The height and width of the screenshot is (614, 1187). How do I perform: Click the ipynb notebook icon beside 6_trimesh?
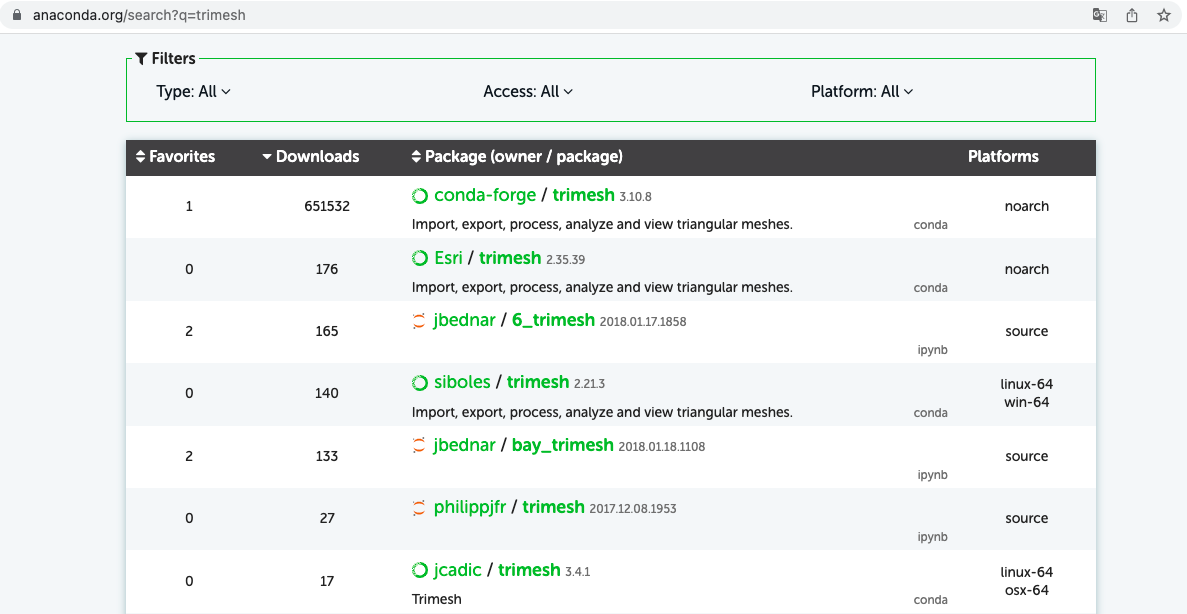tap(419, 320)
